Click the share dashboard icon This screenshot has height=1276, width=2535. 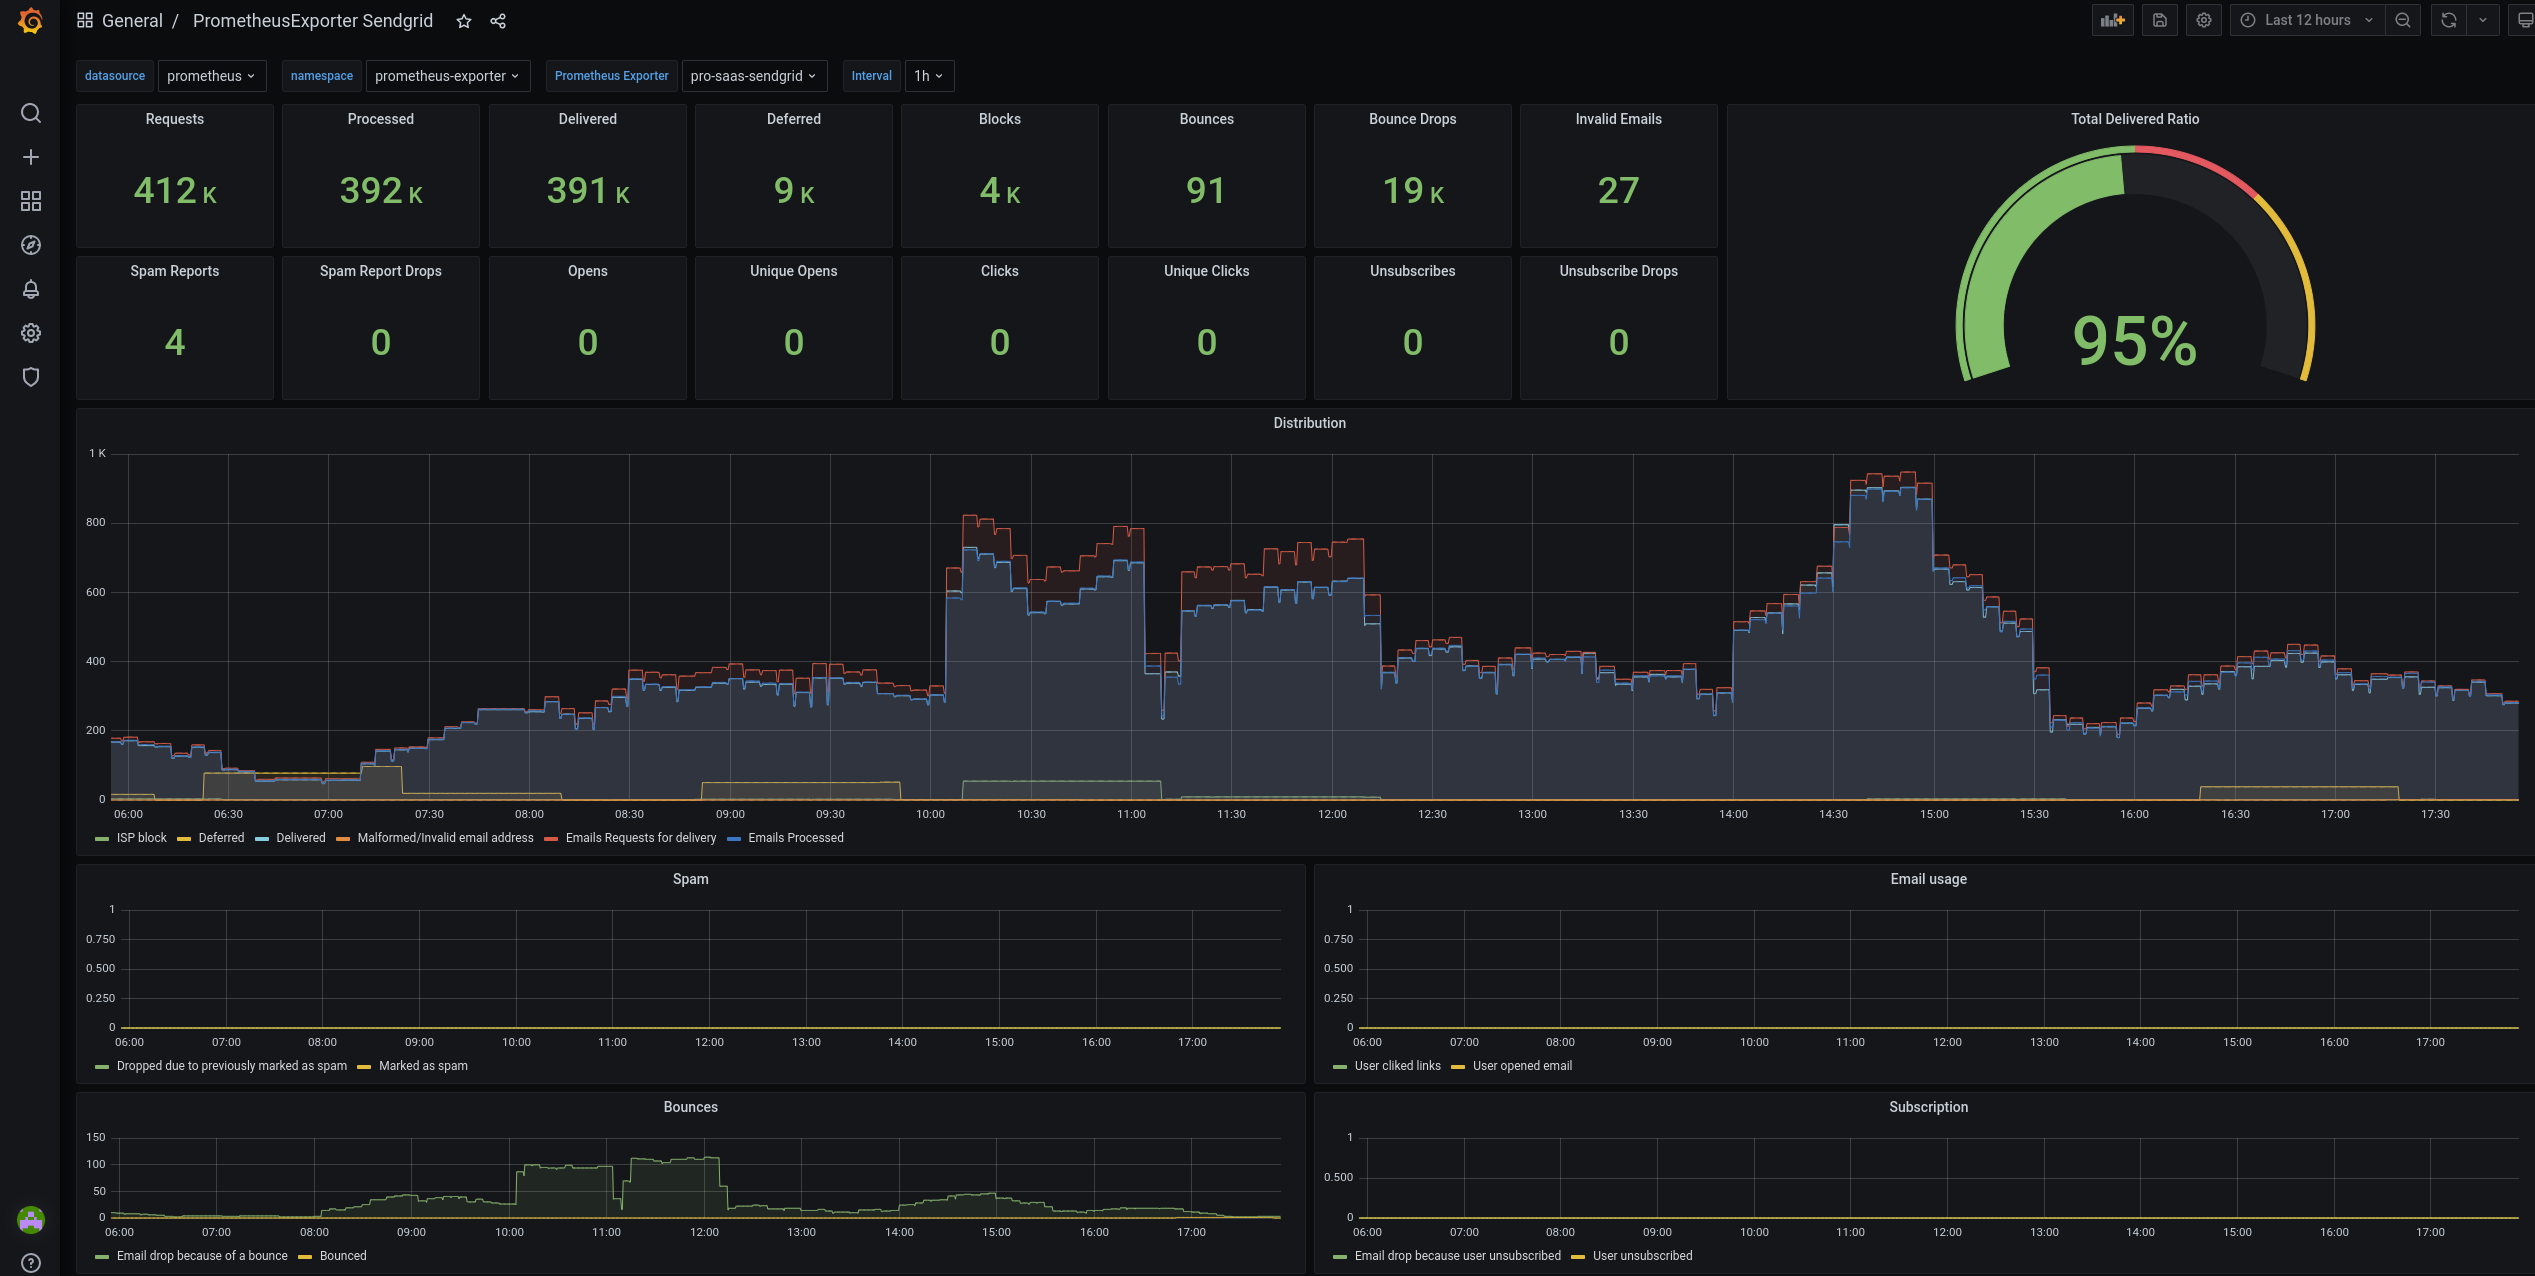[498, 21]
